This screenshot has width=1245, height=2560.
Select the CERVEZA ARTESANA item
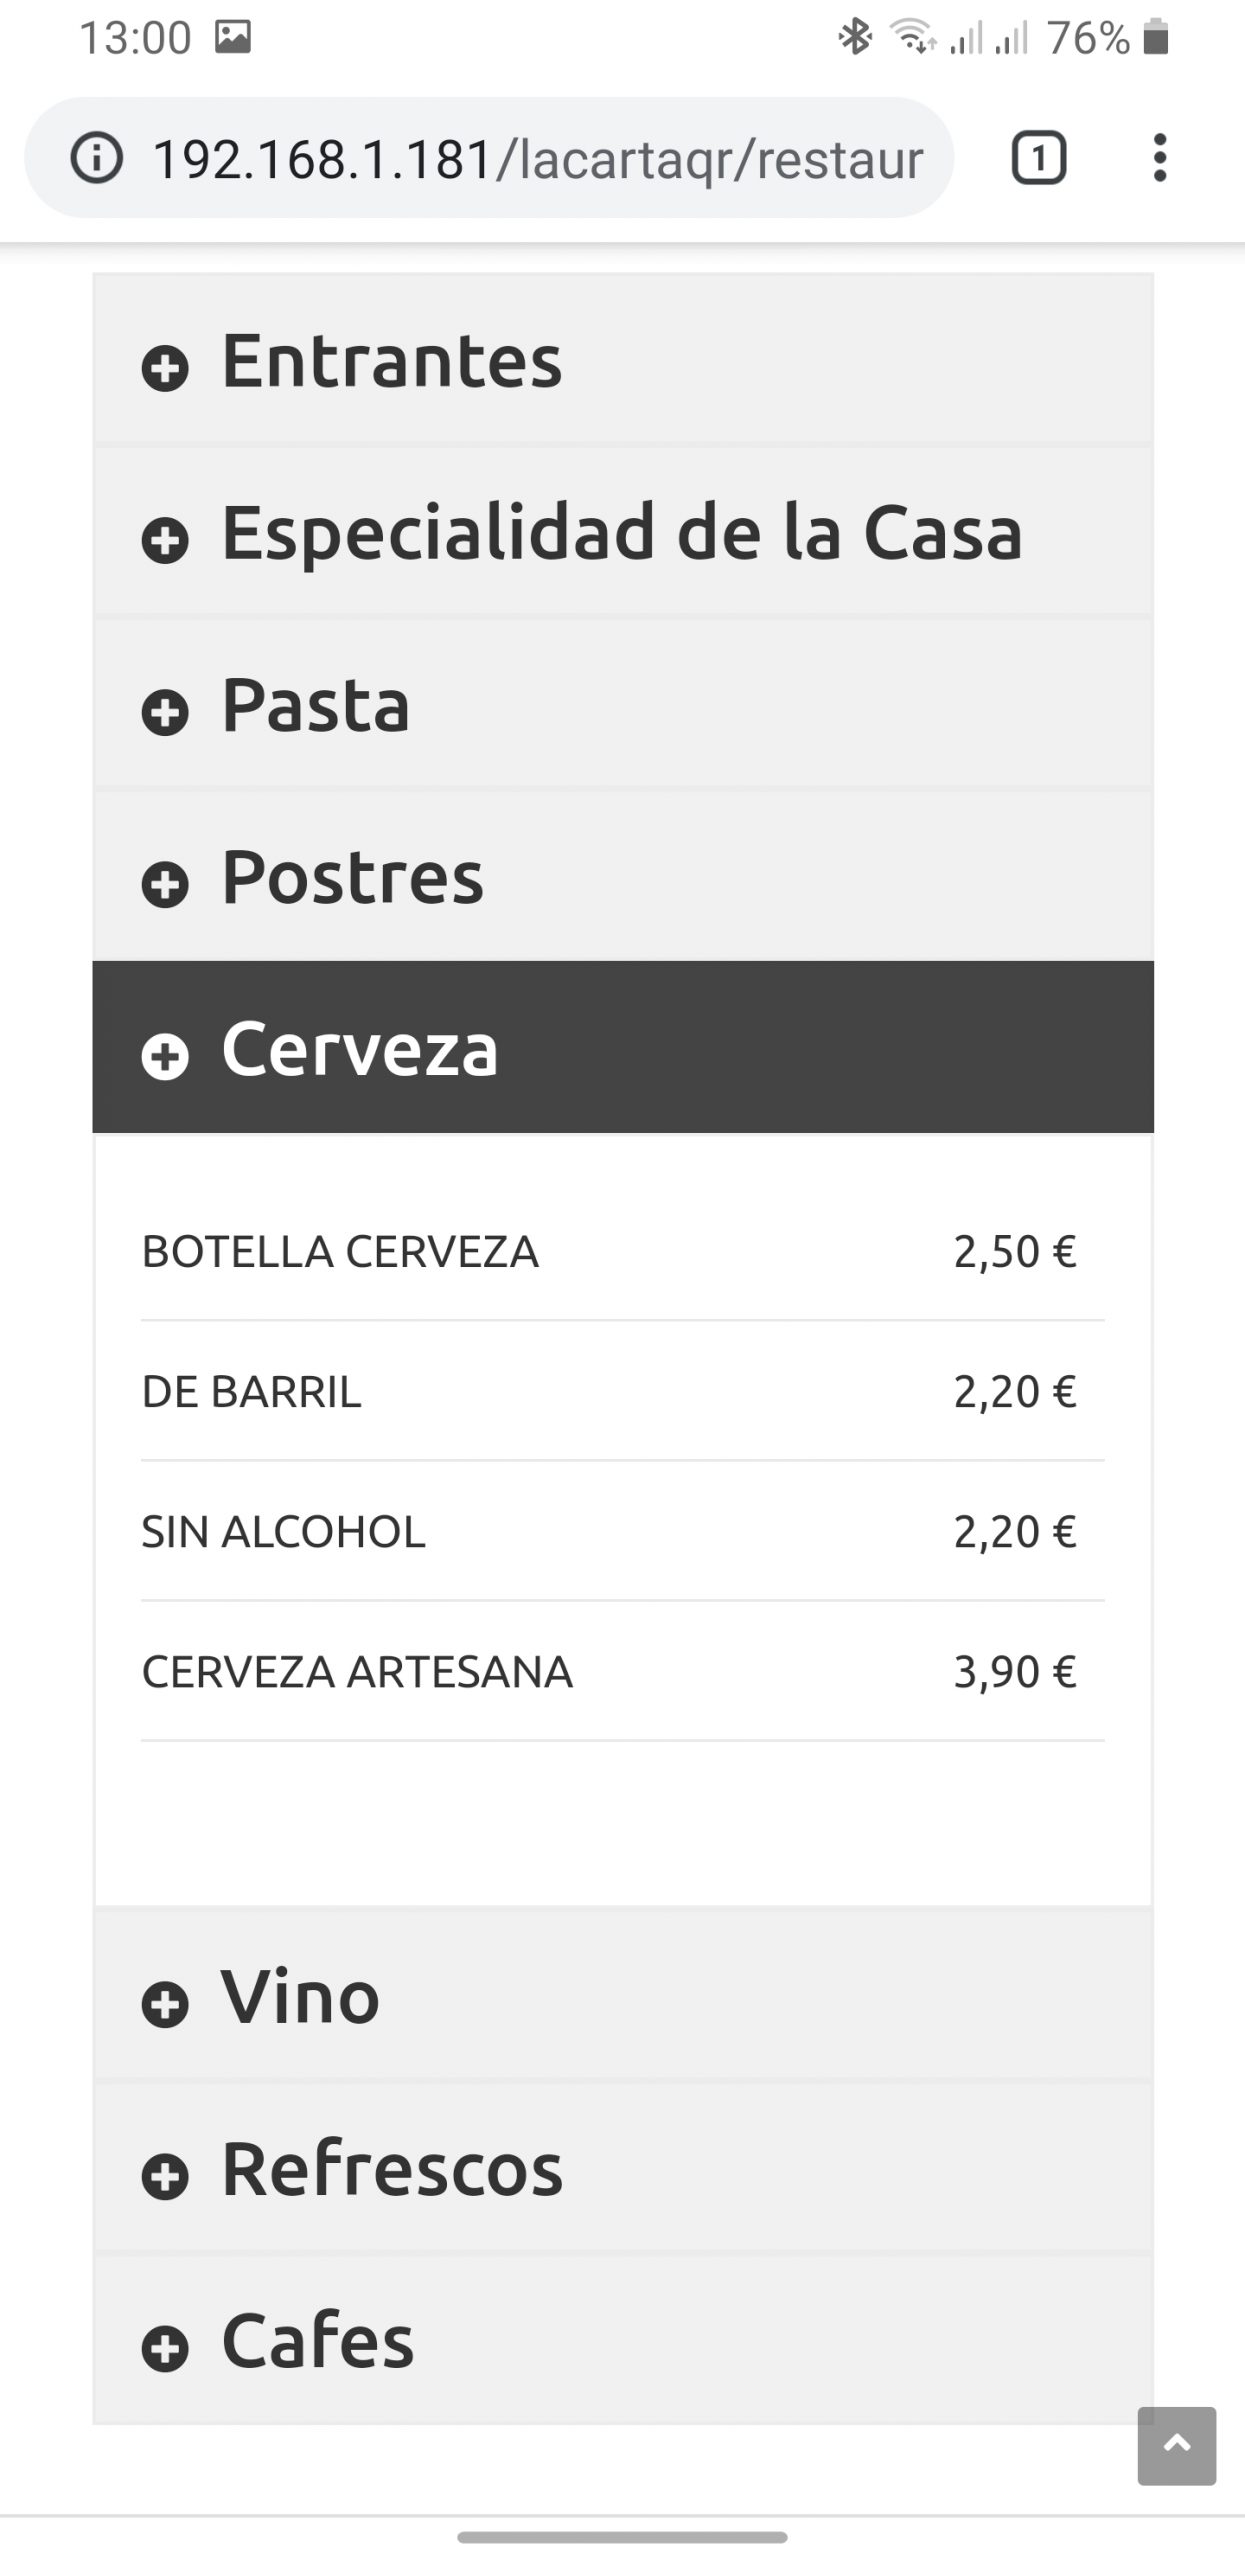(623, 1671)
